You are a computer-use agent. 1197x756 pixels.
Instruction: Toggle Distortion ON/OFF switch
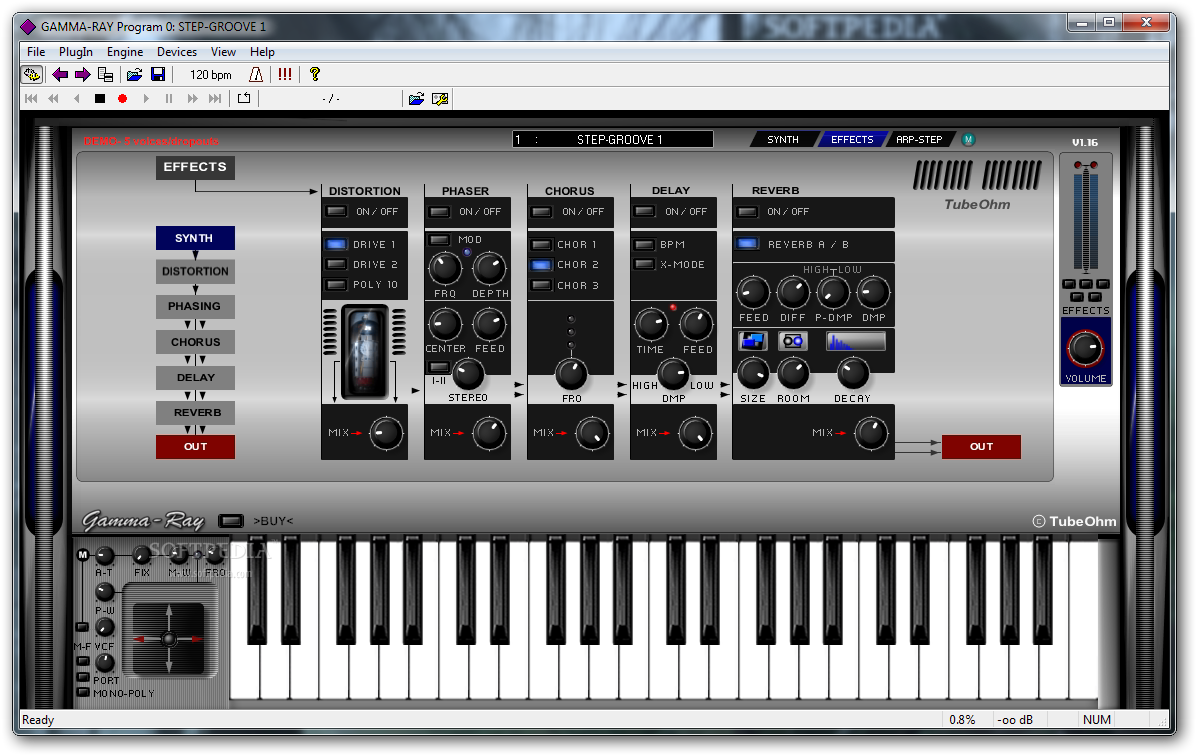click(x=336, y=212)
